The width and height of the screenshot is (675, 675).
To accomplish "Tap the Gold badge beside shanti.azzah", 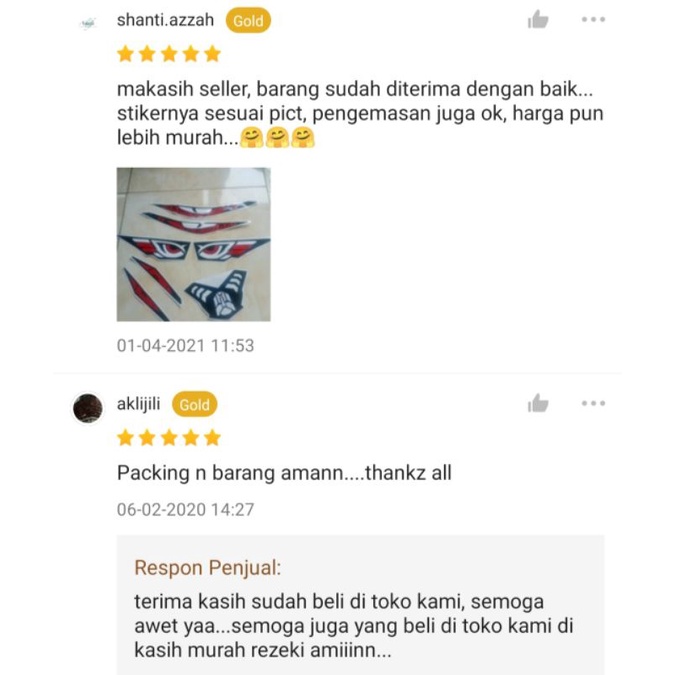I will (x=248, y=21).
